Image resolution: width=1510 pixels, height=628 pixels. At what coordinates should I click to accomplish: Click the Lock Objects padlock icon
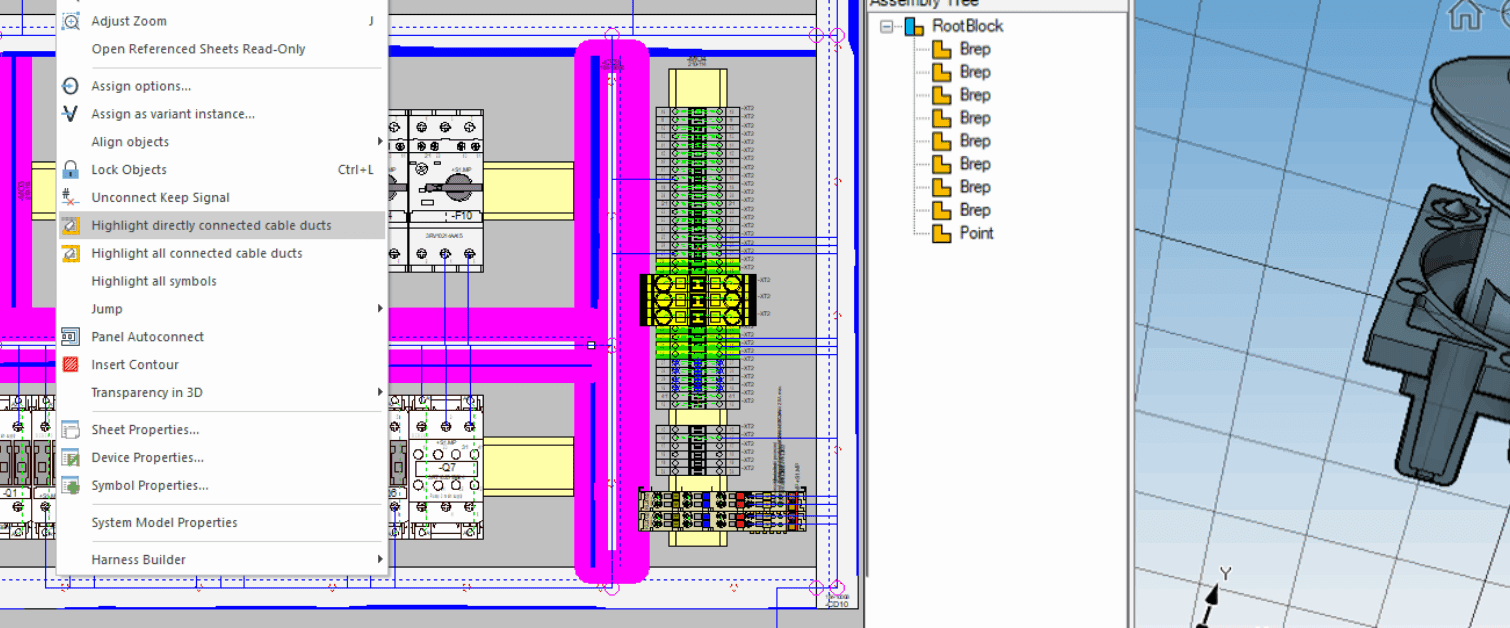[70, 169]
